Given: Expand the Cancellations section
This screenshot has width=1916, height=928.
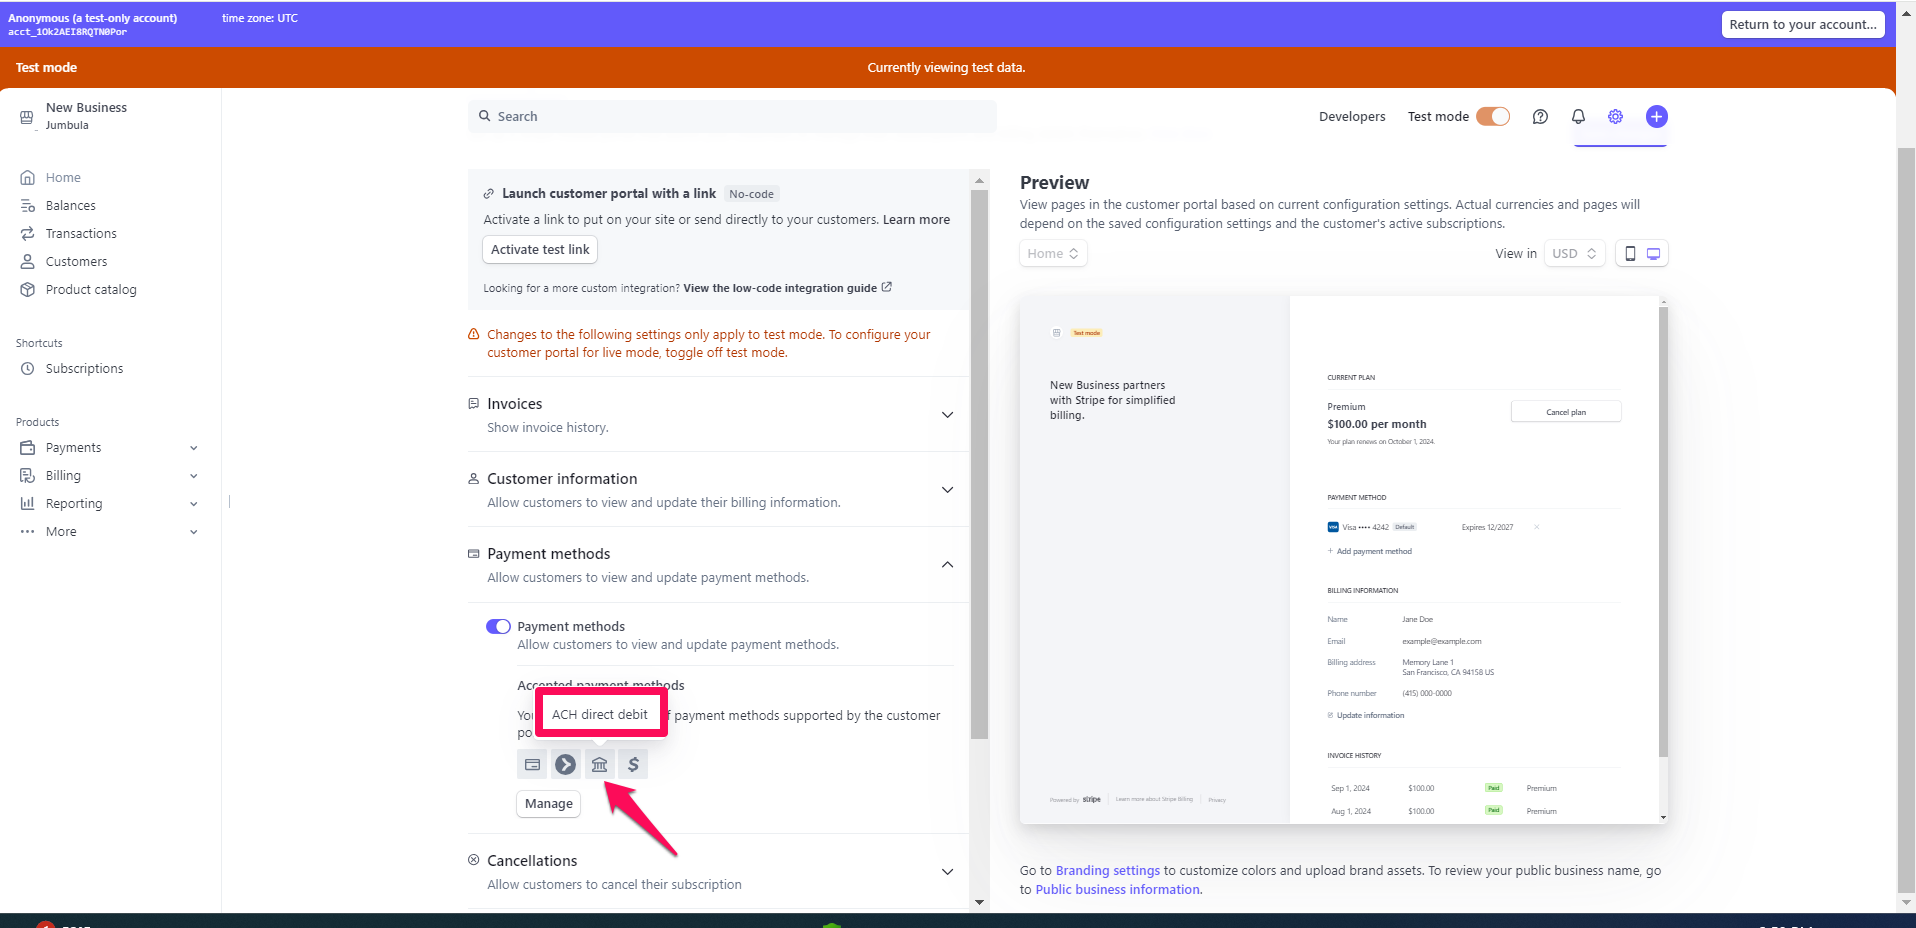Looking at the screenshot, I should [947, 871].
